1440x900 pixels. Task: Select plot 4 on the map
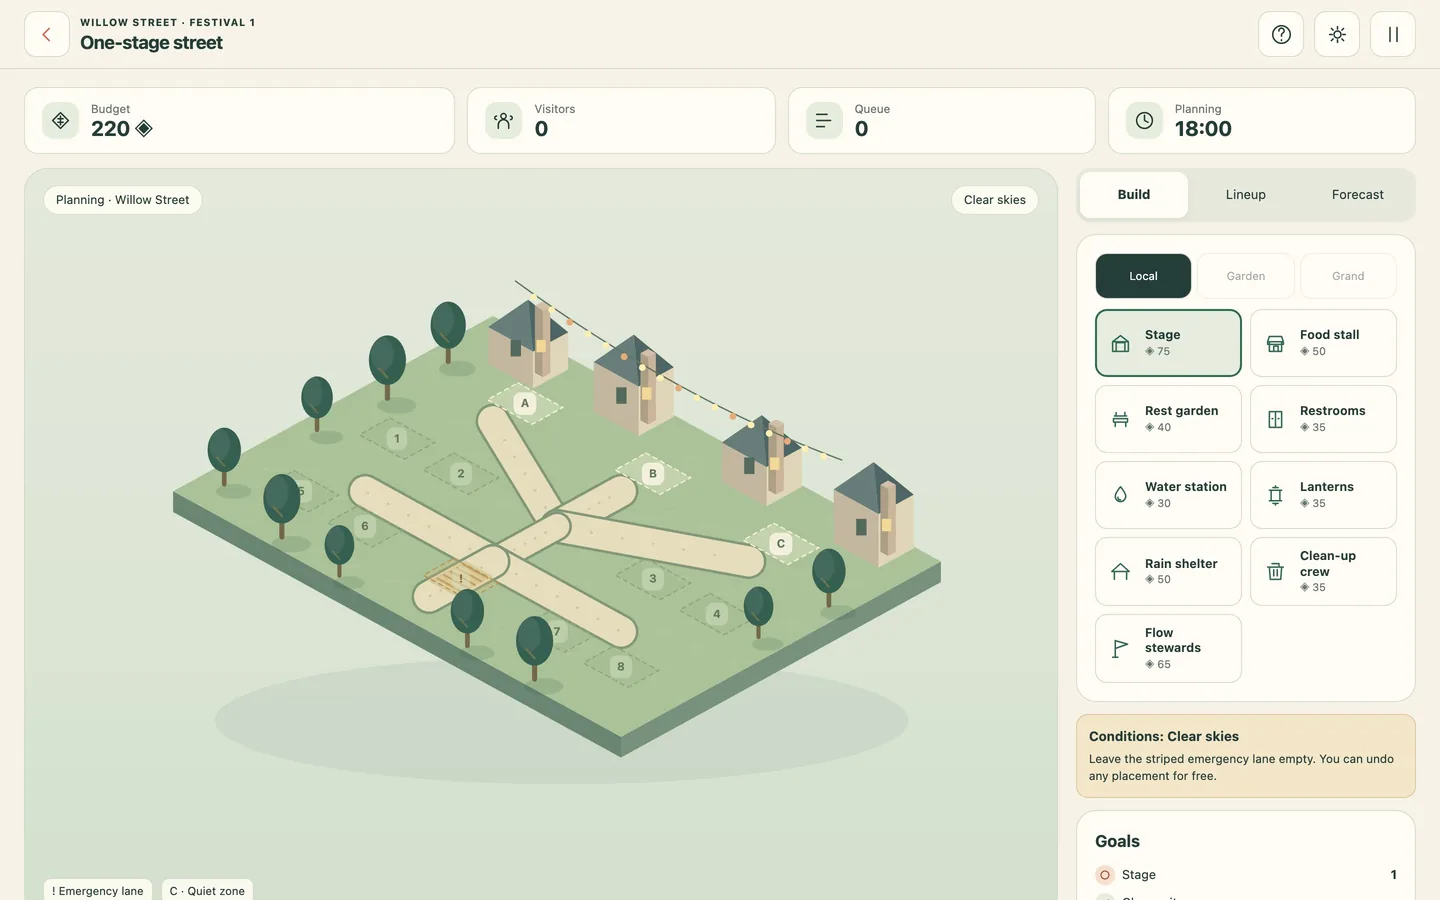pos(717,614)
